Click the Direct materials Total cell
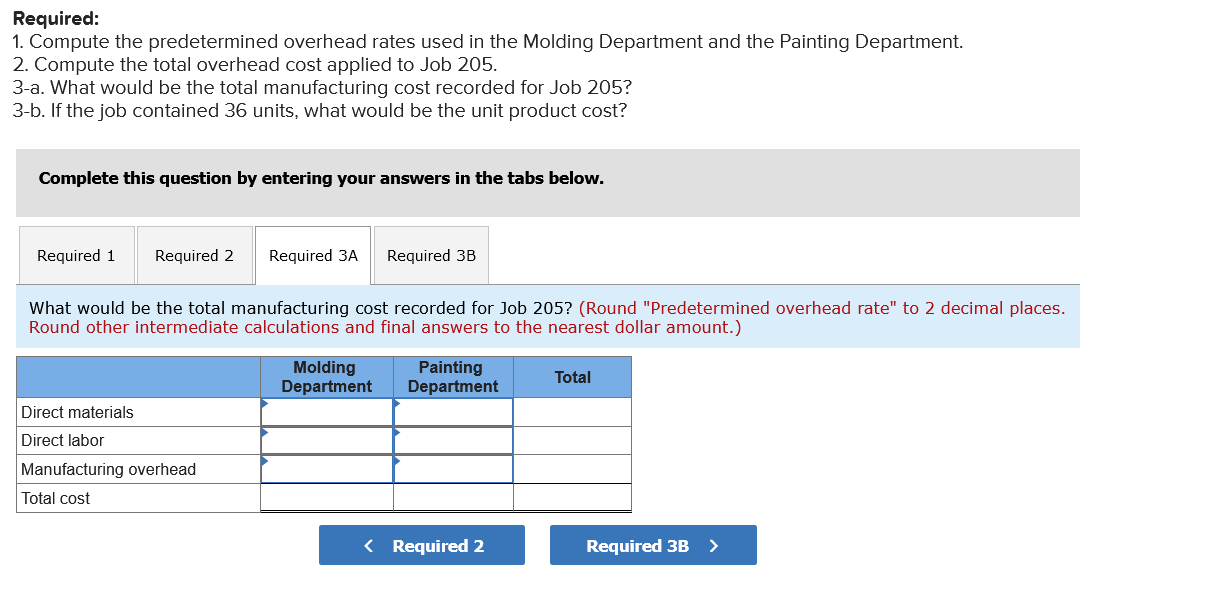1207x616 pixels. 571,410
